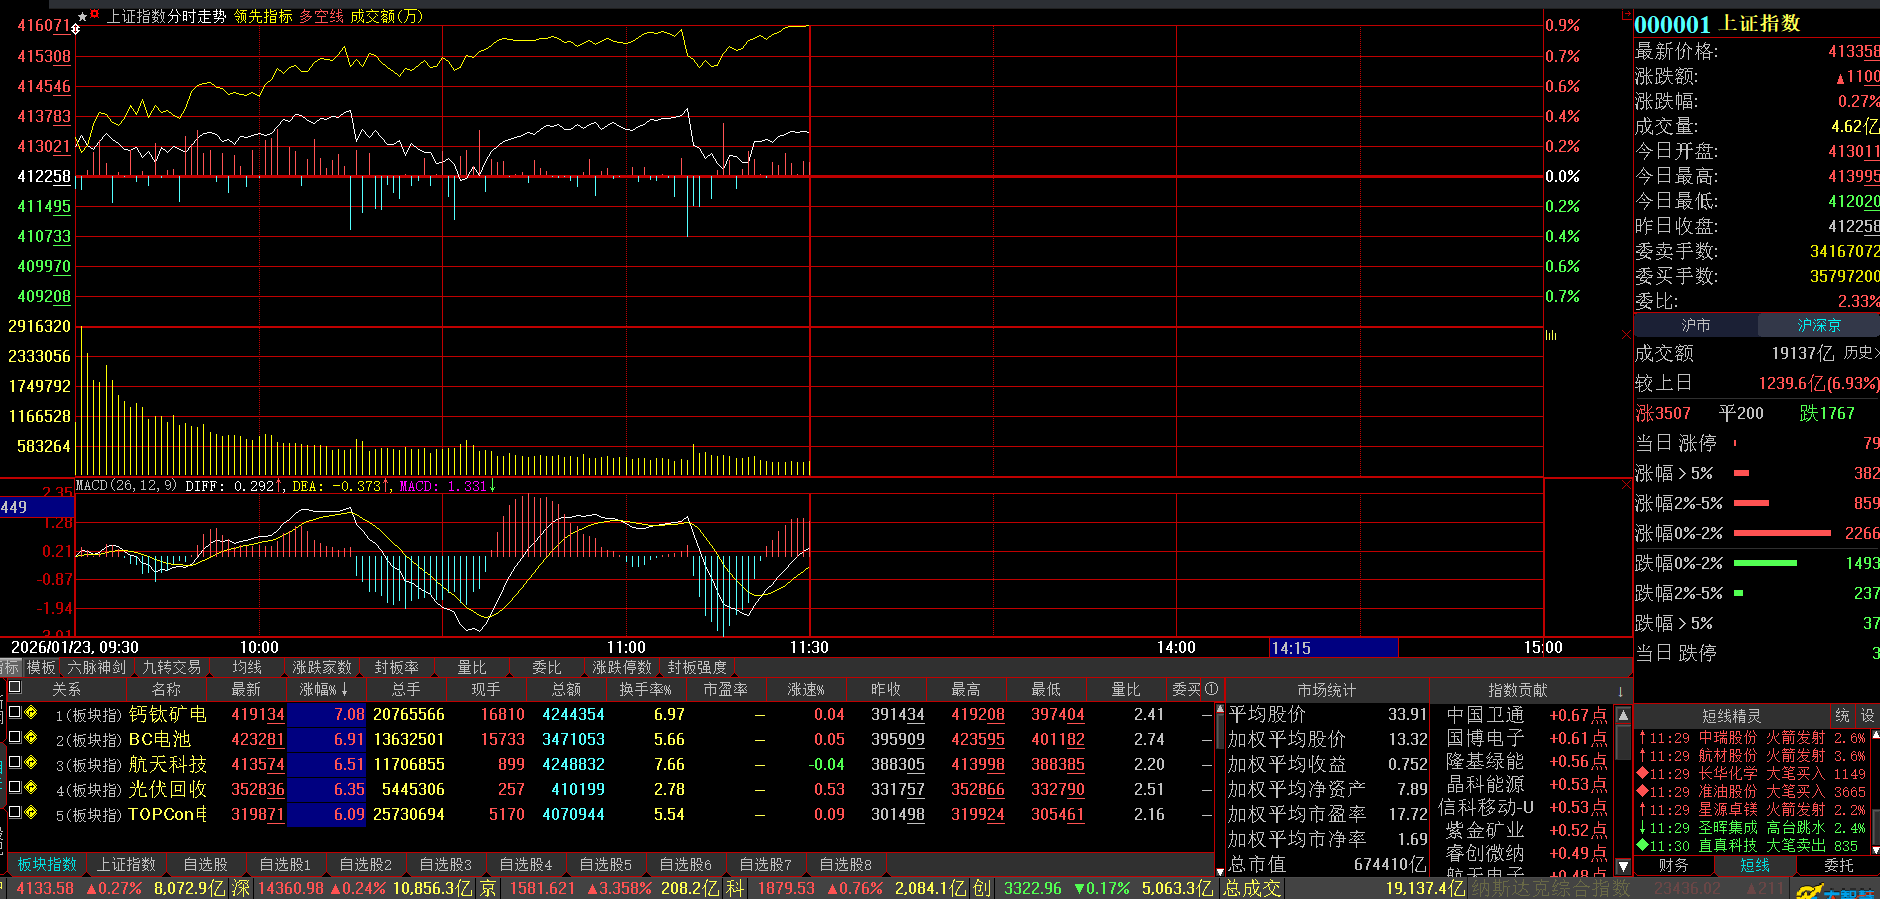Open the 历史 history link beside 成交额
The image size is (1880, 899).
(x=1860, y=353)
